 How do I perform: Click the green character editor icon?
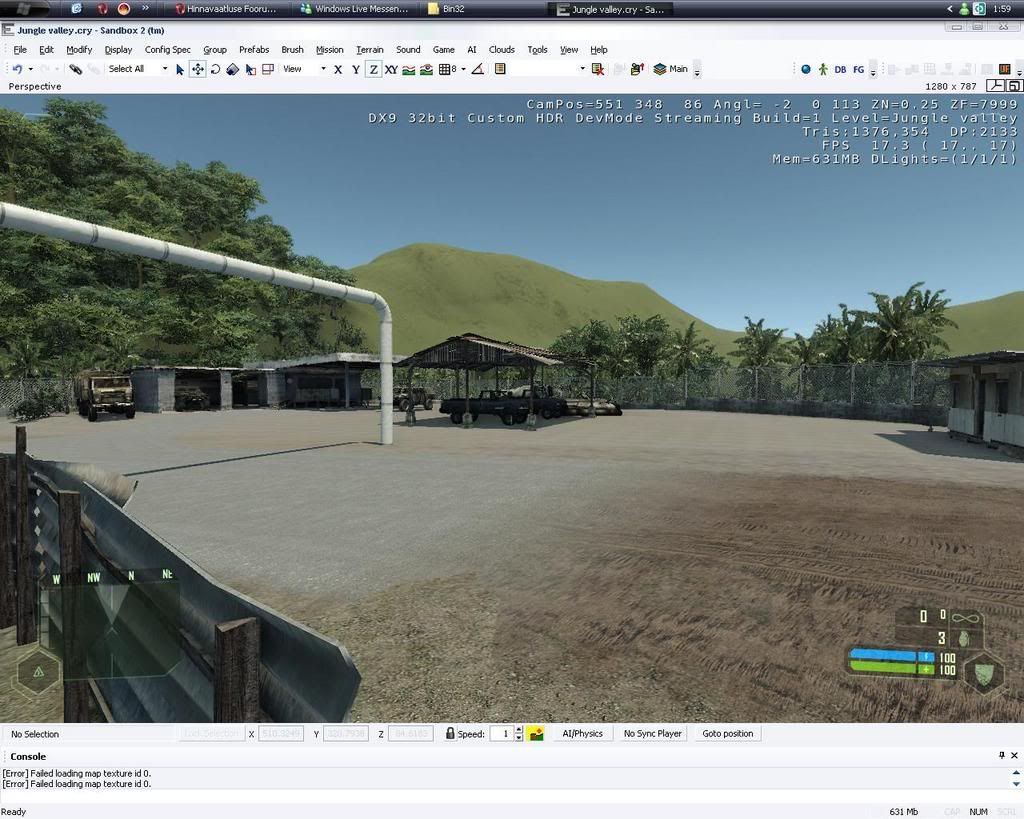coord(823,69)
